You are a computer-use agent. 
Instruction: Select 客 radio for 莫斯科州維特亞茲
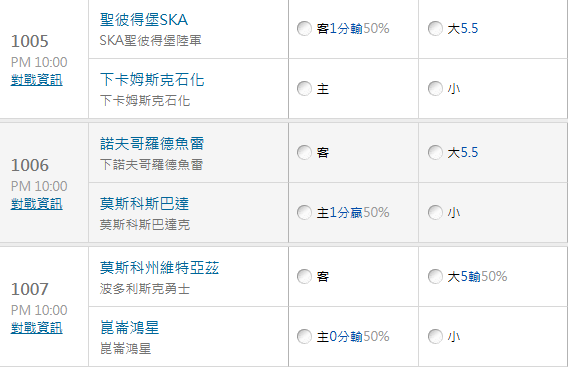(x=304, y=277)
